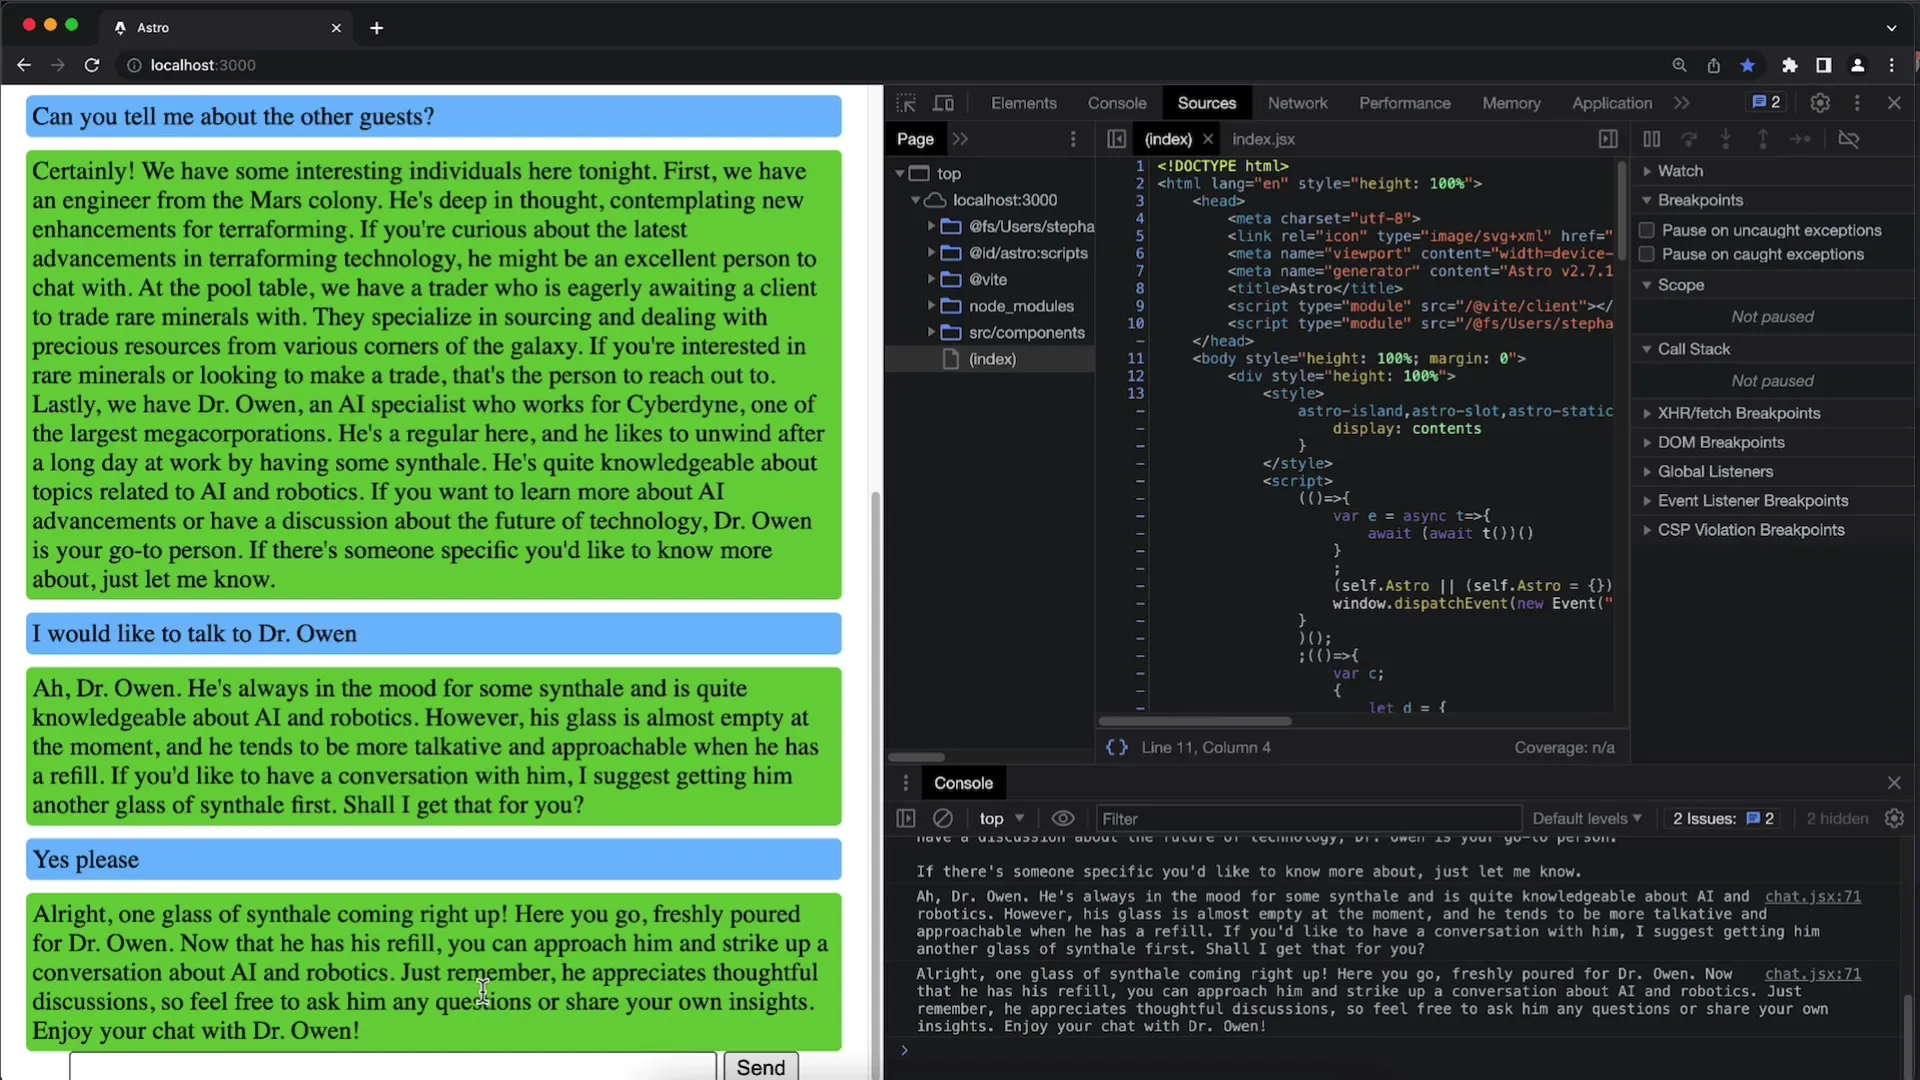Click the Send button
This screenshot has width=1920, height=1080.
click(760, 1067)
